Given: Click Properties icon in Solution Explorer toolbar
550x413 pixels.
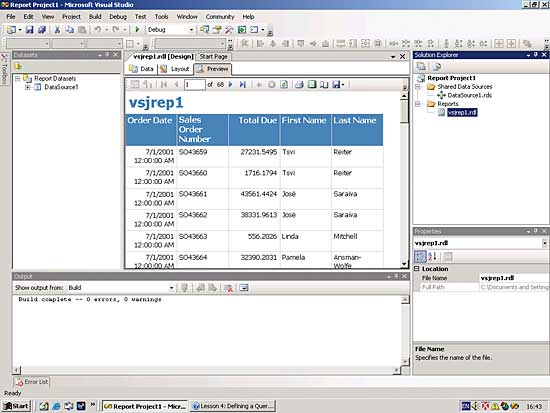Looking at the screenshot, I should 421,66.
